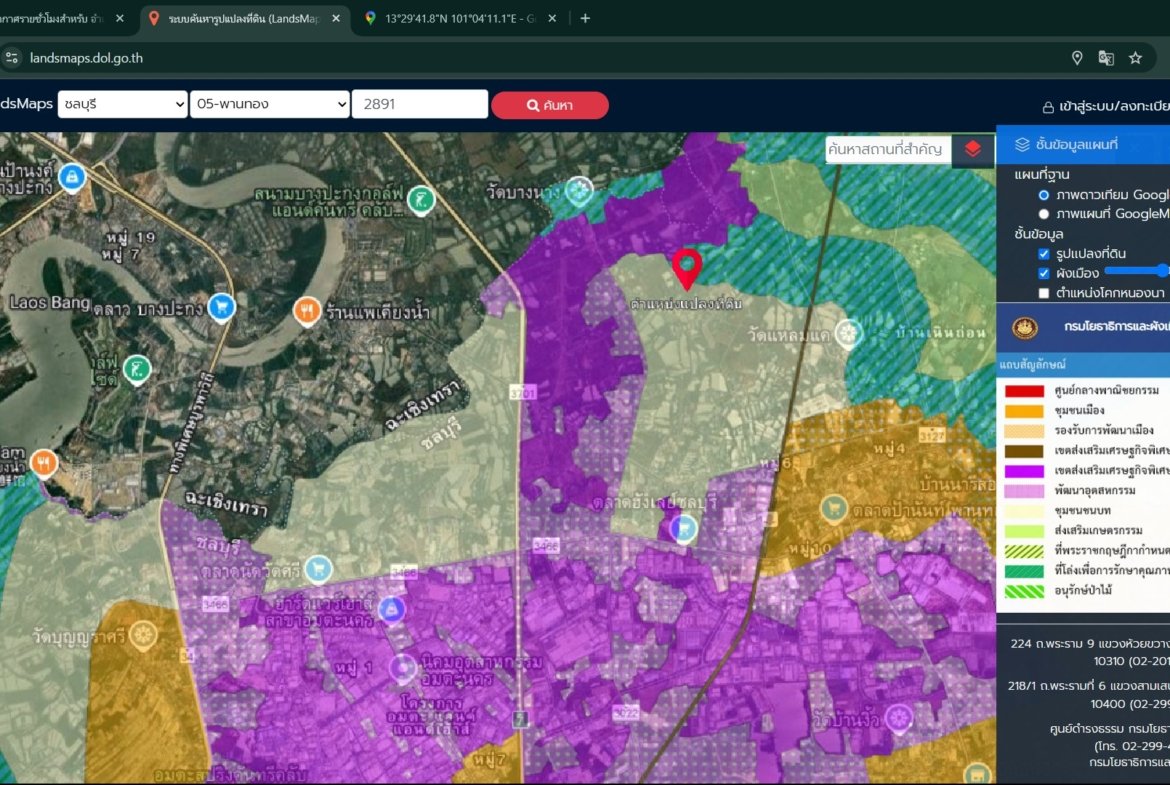Click the login/register link at top right
Image resolution: width=1170 pixels, height=785 pixels.
[x=1105, y=107]
